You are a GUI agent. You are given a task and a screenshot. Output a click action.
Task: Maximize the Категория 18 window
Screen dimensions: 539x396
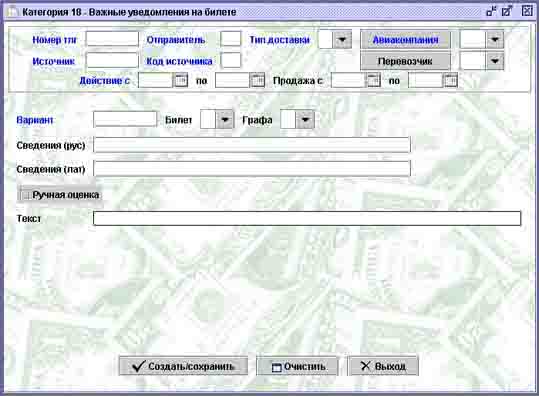click(507, 11)
